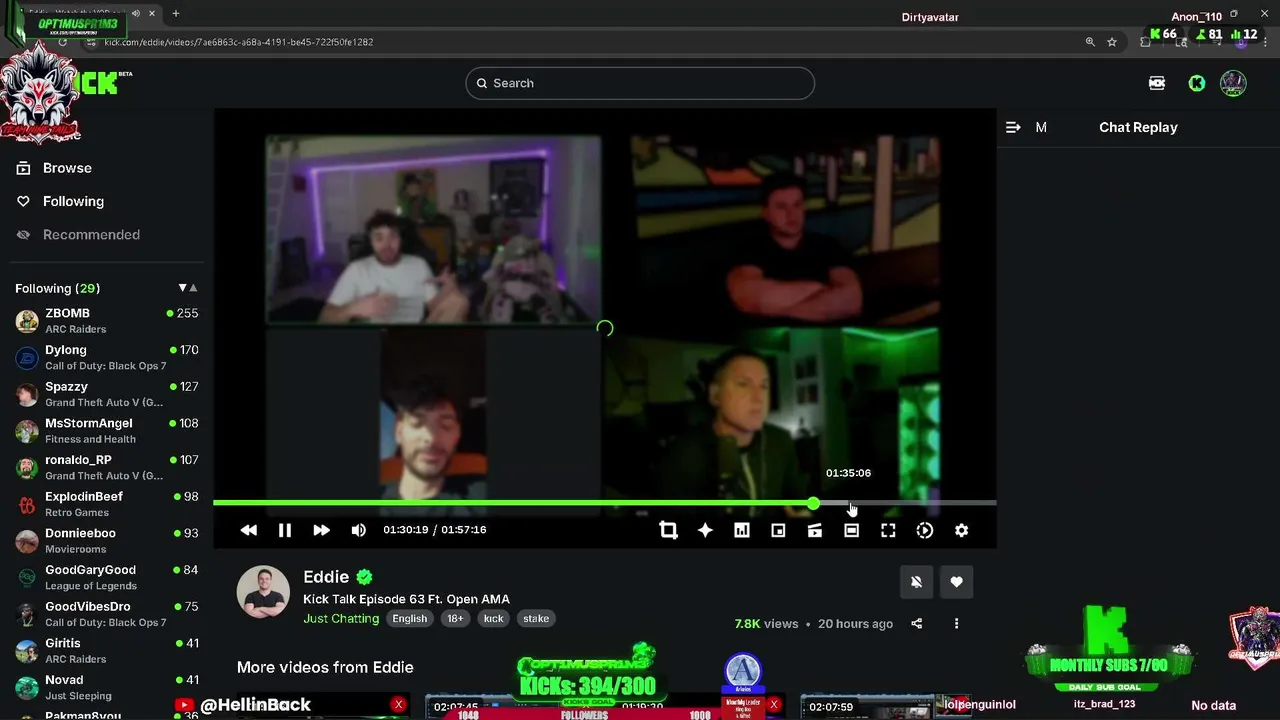Share the video with the share icon
The image size is (1280, 720).
pos(917,624)
